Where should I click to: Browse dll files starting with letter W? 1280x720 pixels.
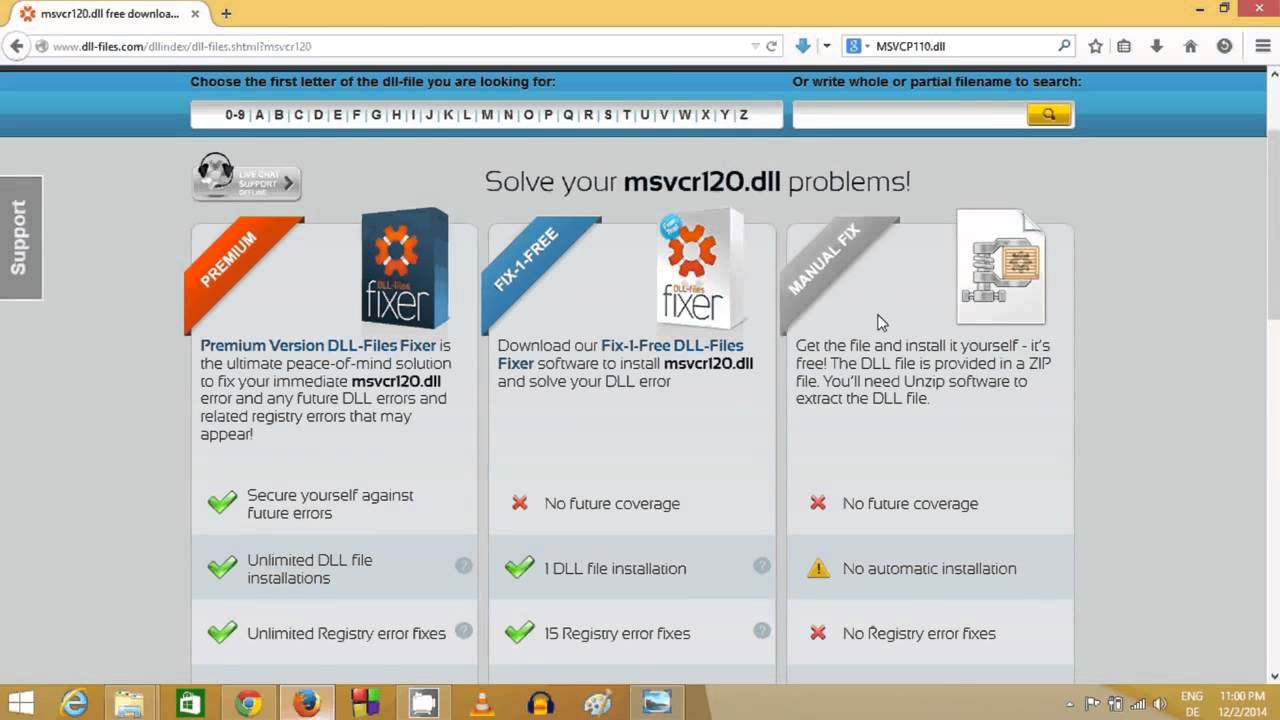click(685, 115)
